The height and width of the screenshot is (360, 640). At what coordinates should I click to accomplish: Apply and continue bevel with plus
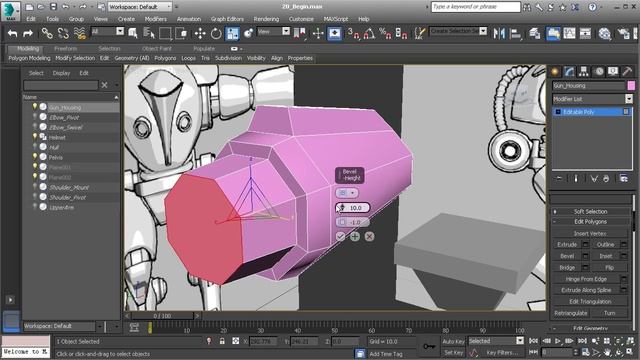pos(355,236)
